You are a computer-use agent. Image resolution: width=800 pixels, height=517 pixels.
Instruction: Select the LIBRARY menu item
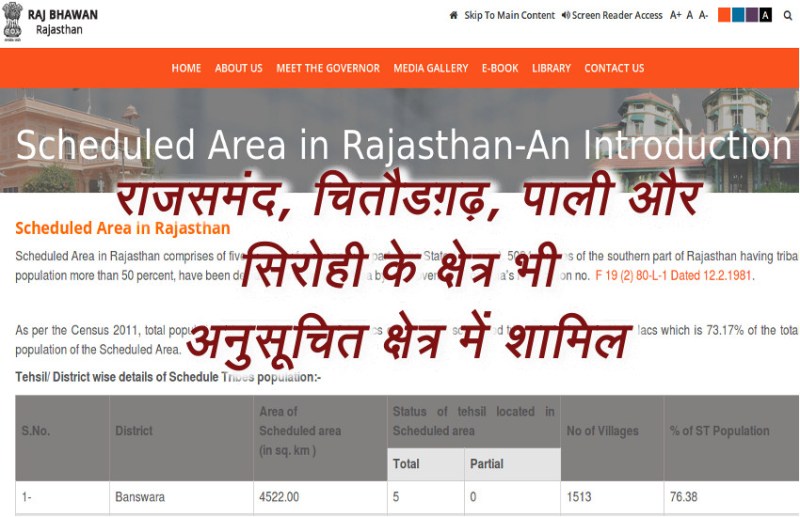click(x=551, y=68)
